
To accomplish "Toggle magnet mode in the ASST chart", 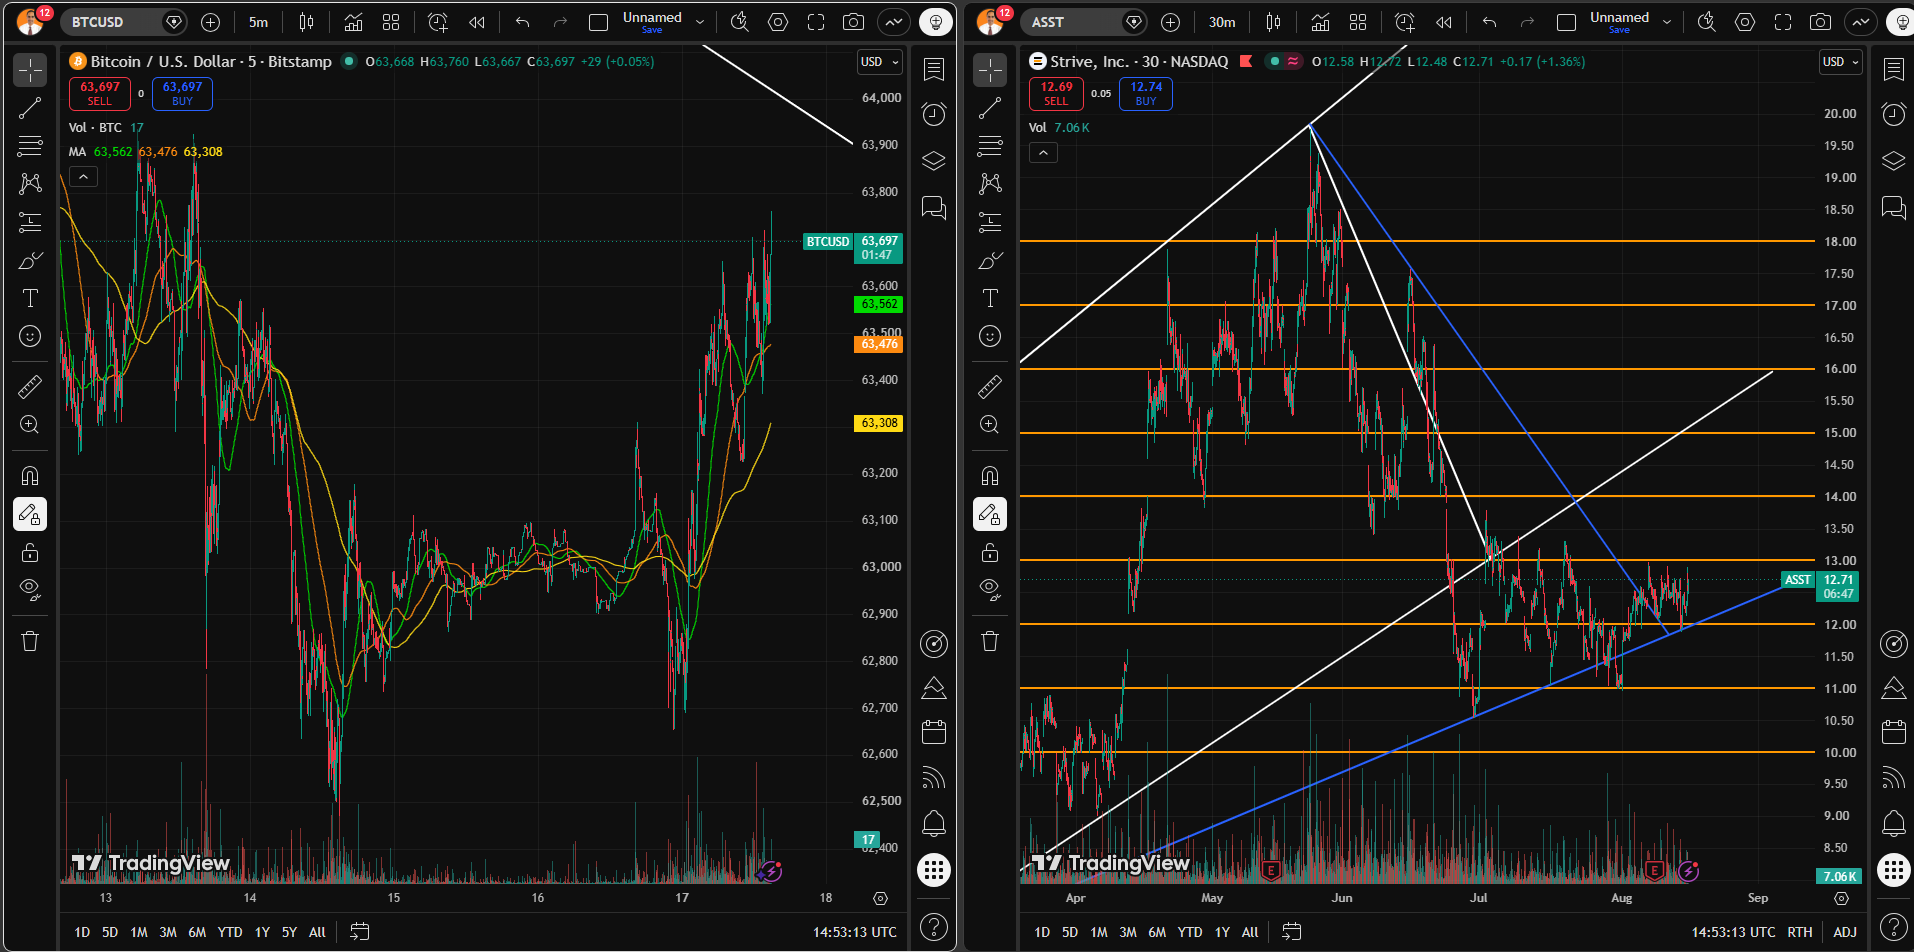I will [990, 475].
